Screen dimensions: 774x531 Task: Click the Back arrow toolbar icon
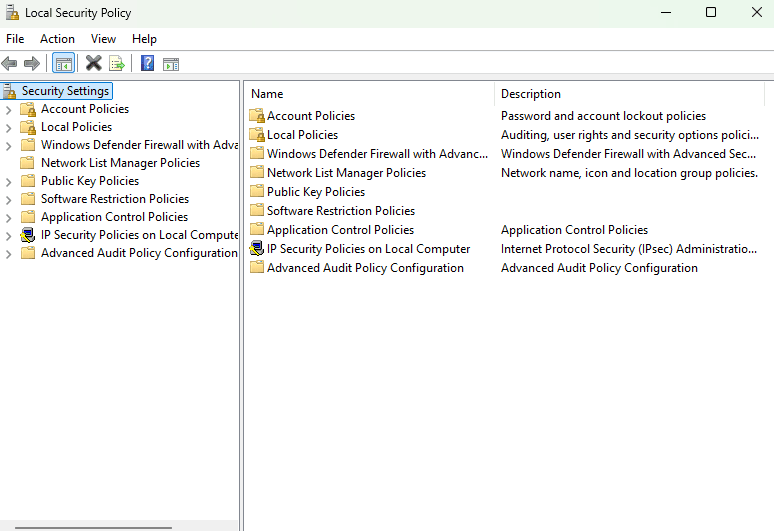[x=9, y=64]
